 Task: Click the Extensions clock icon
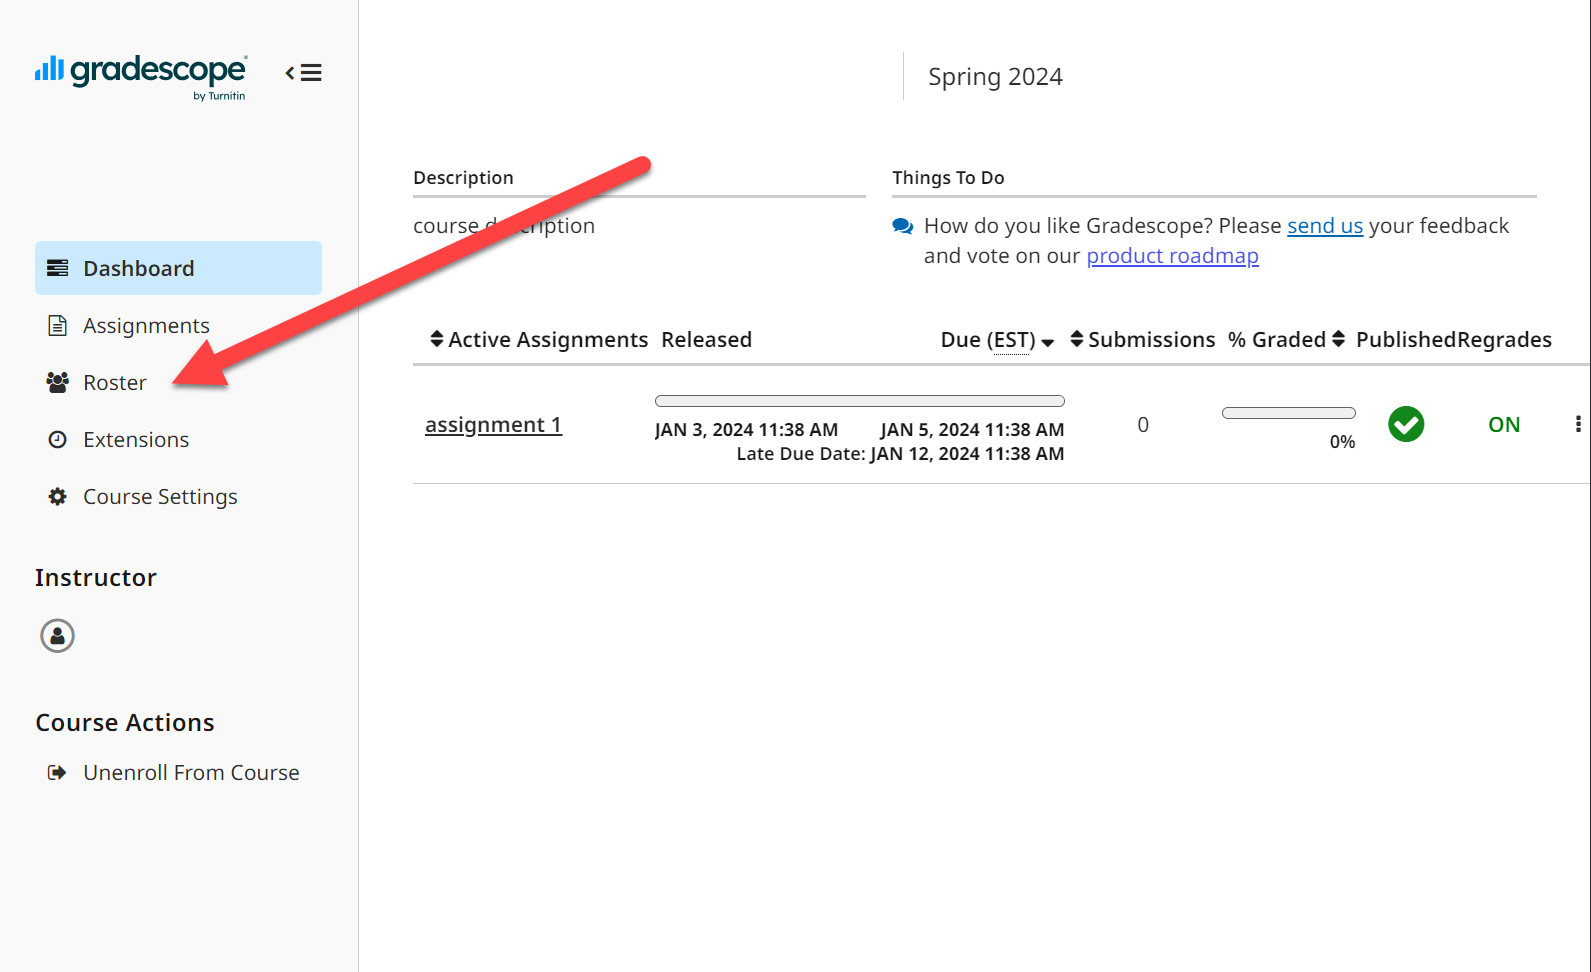click(x=58, y=439)
